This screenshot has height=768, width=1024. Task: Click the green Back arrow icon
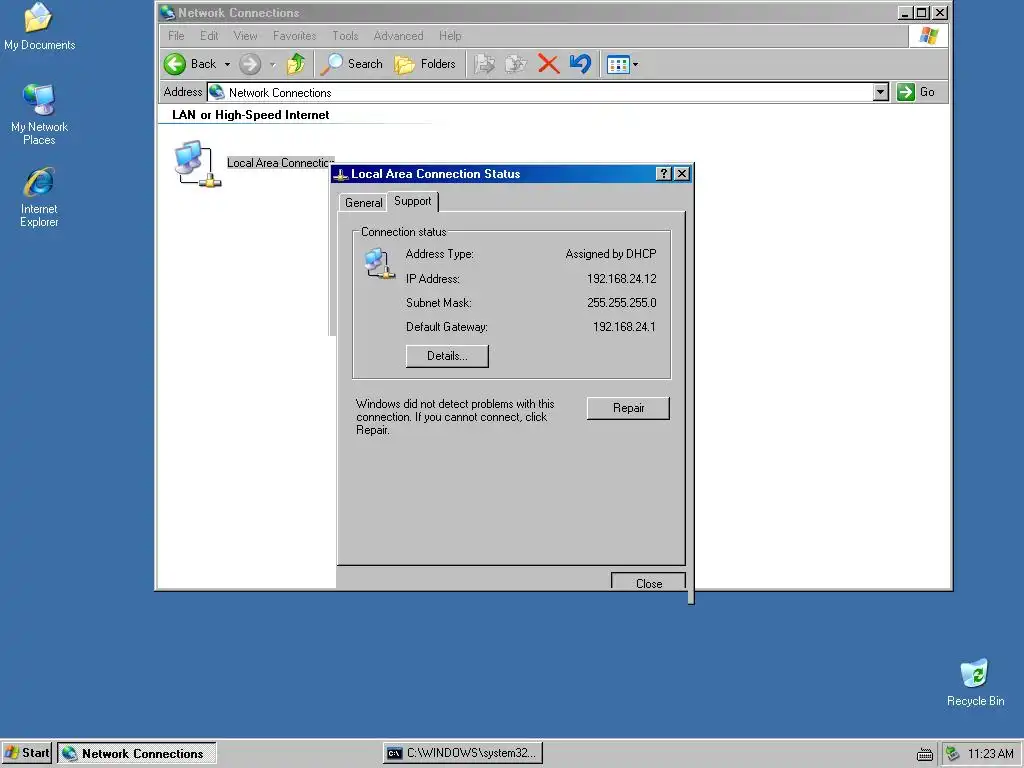174,64
